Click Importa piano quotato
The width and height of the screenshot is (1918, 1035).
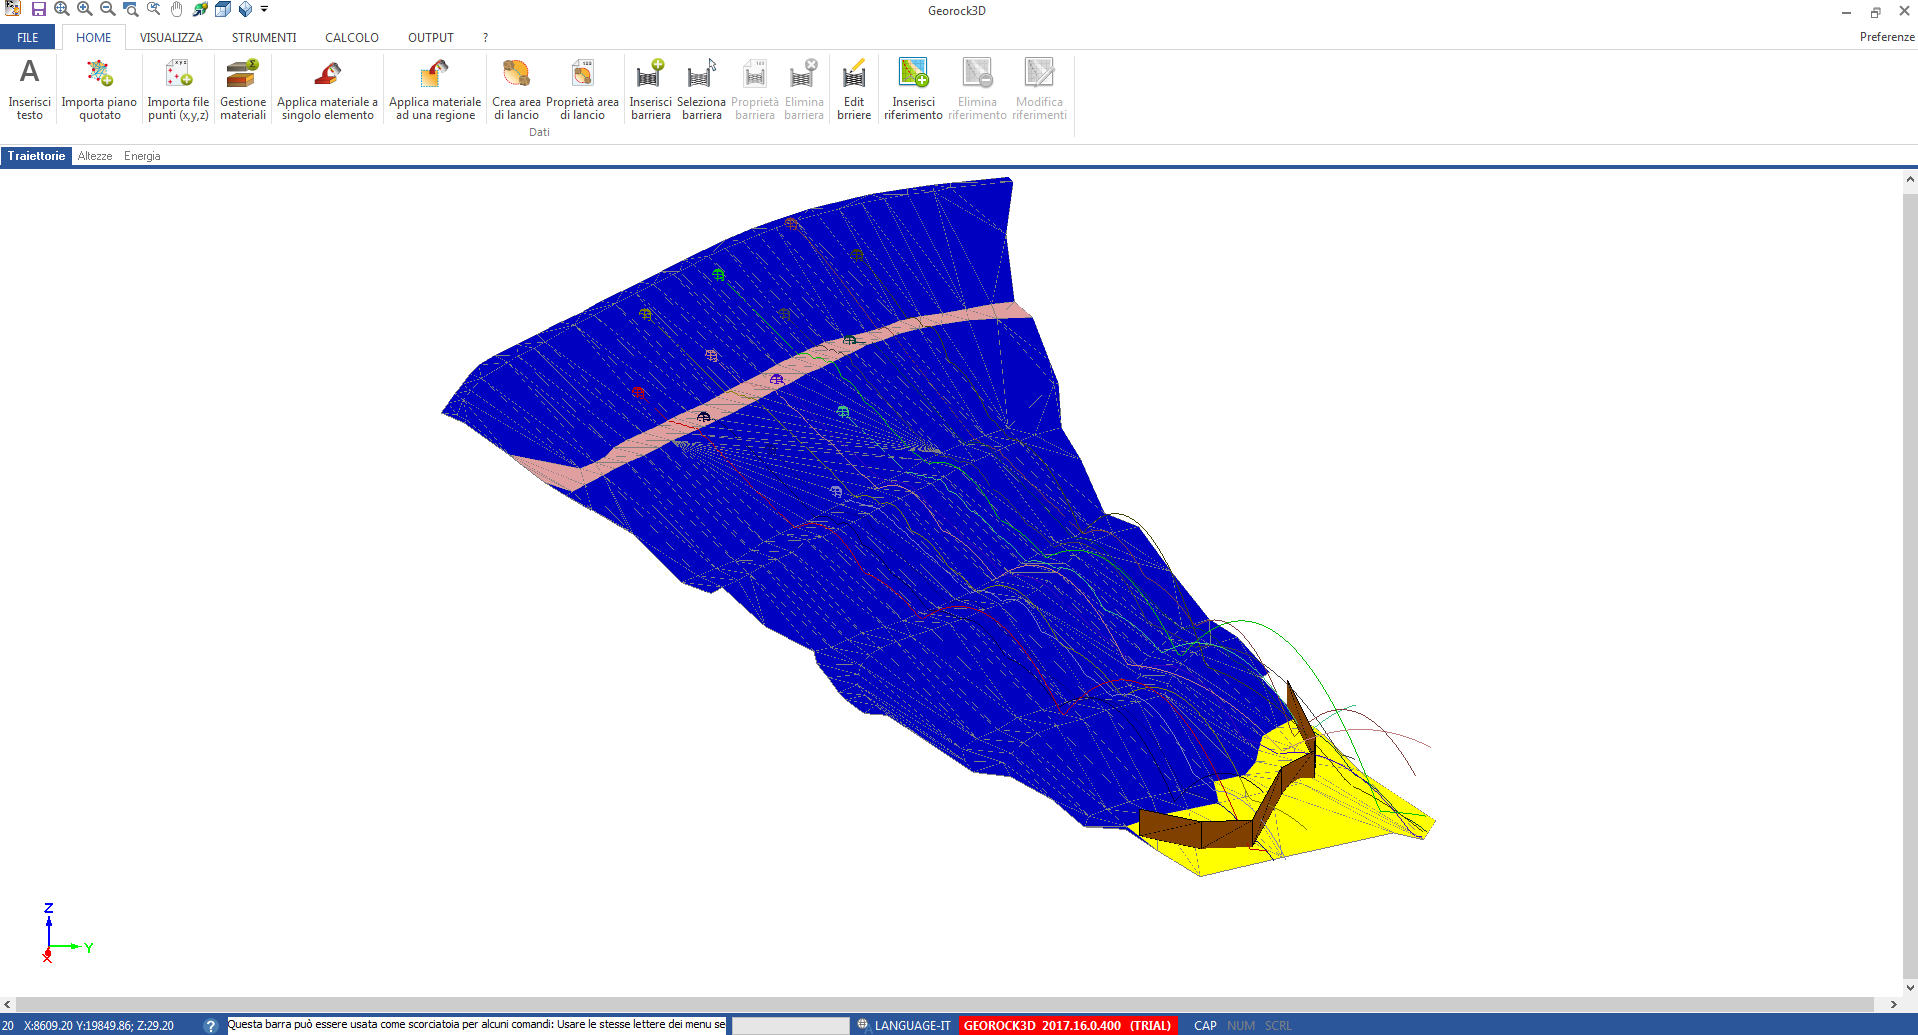[x=99, y=89]
